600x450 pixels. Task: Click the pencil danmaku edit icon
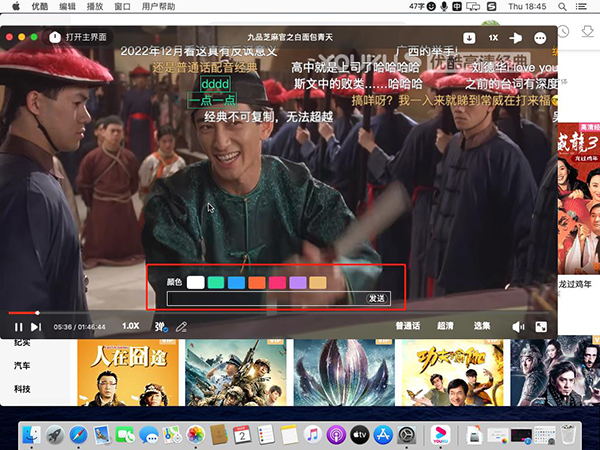tap(181, 326)
